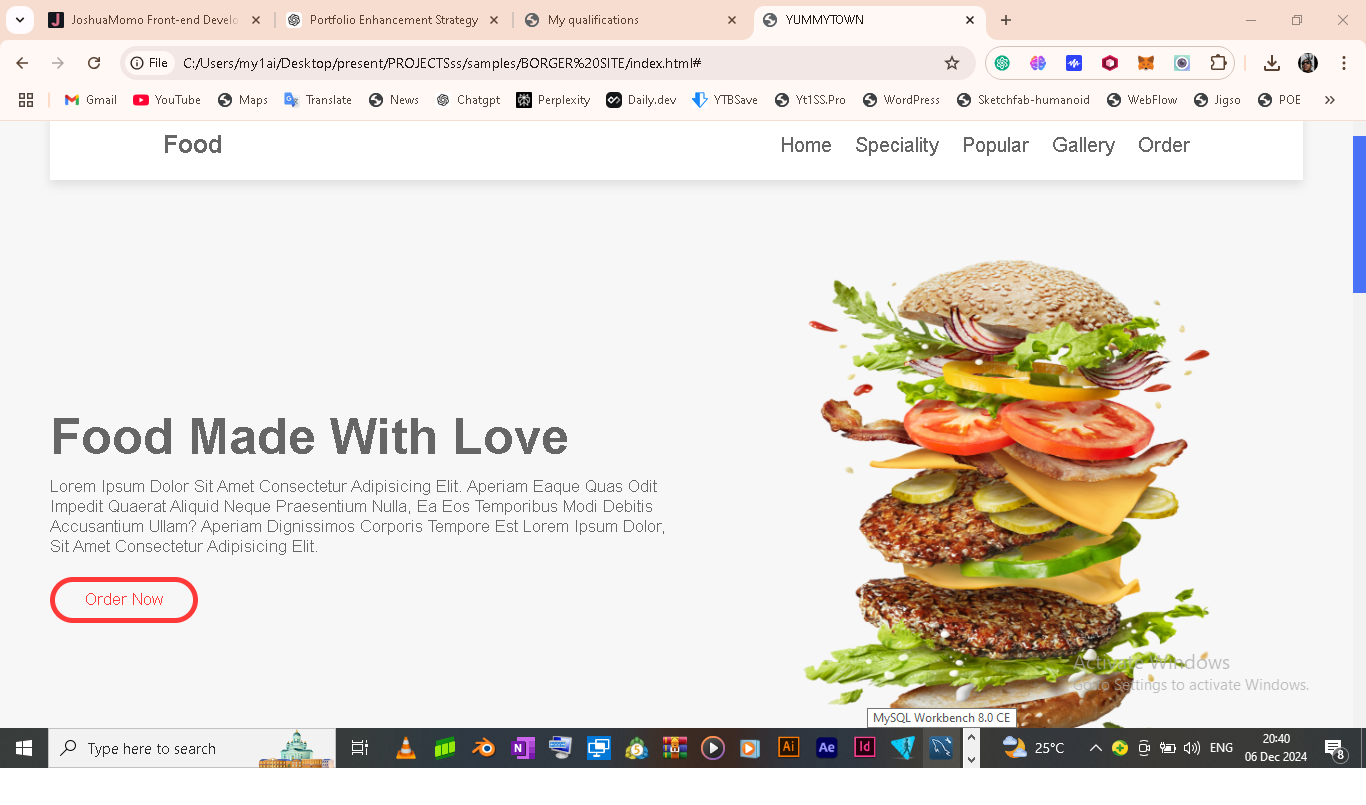Viewport: 1366px width, 805px height.
Task: Click the Order Now button
Action: point(124,600)
